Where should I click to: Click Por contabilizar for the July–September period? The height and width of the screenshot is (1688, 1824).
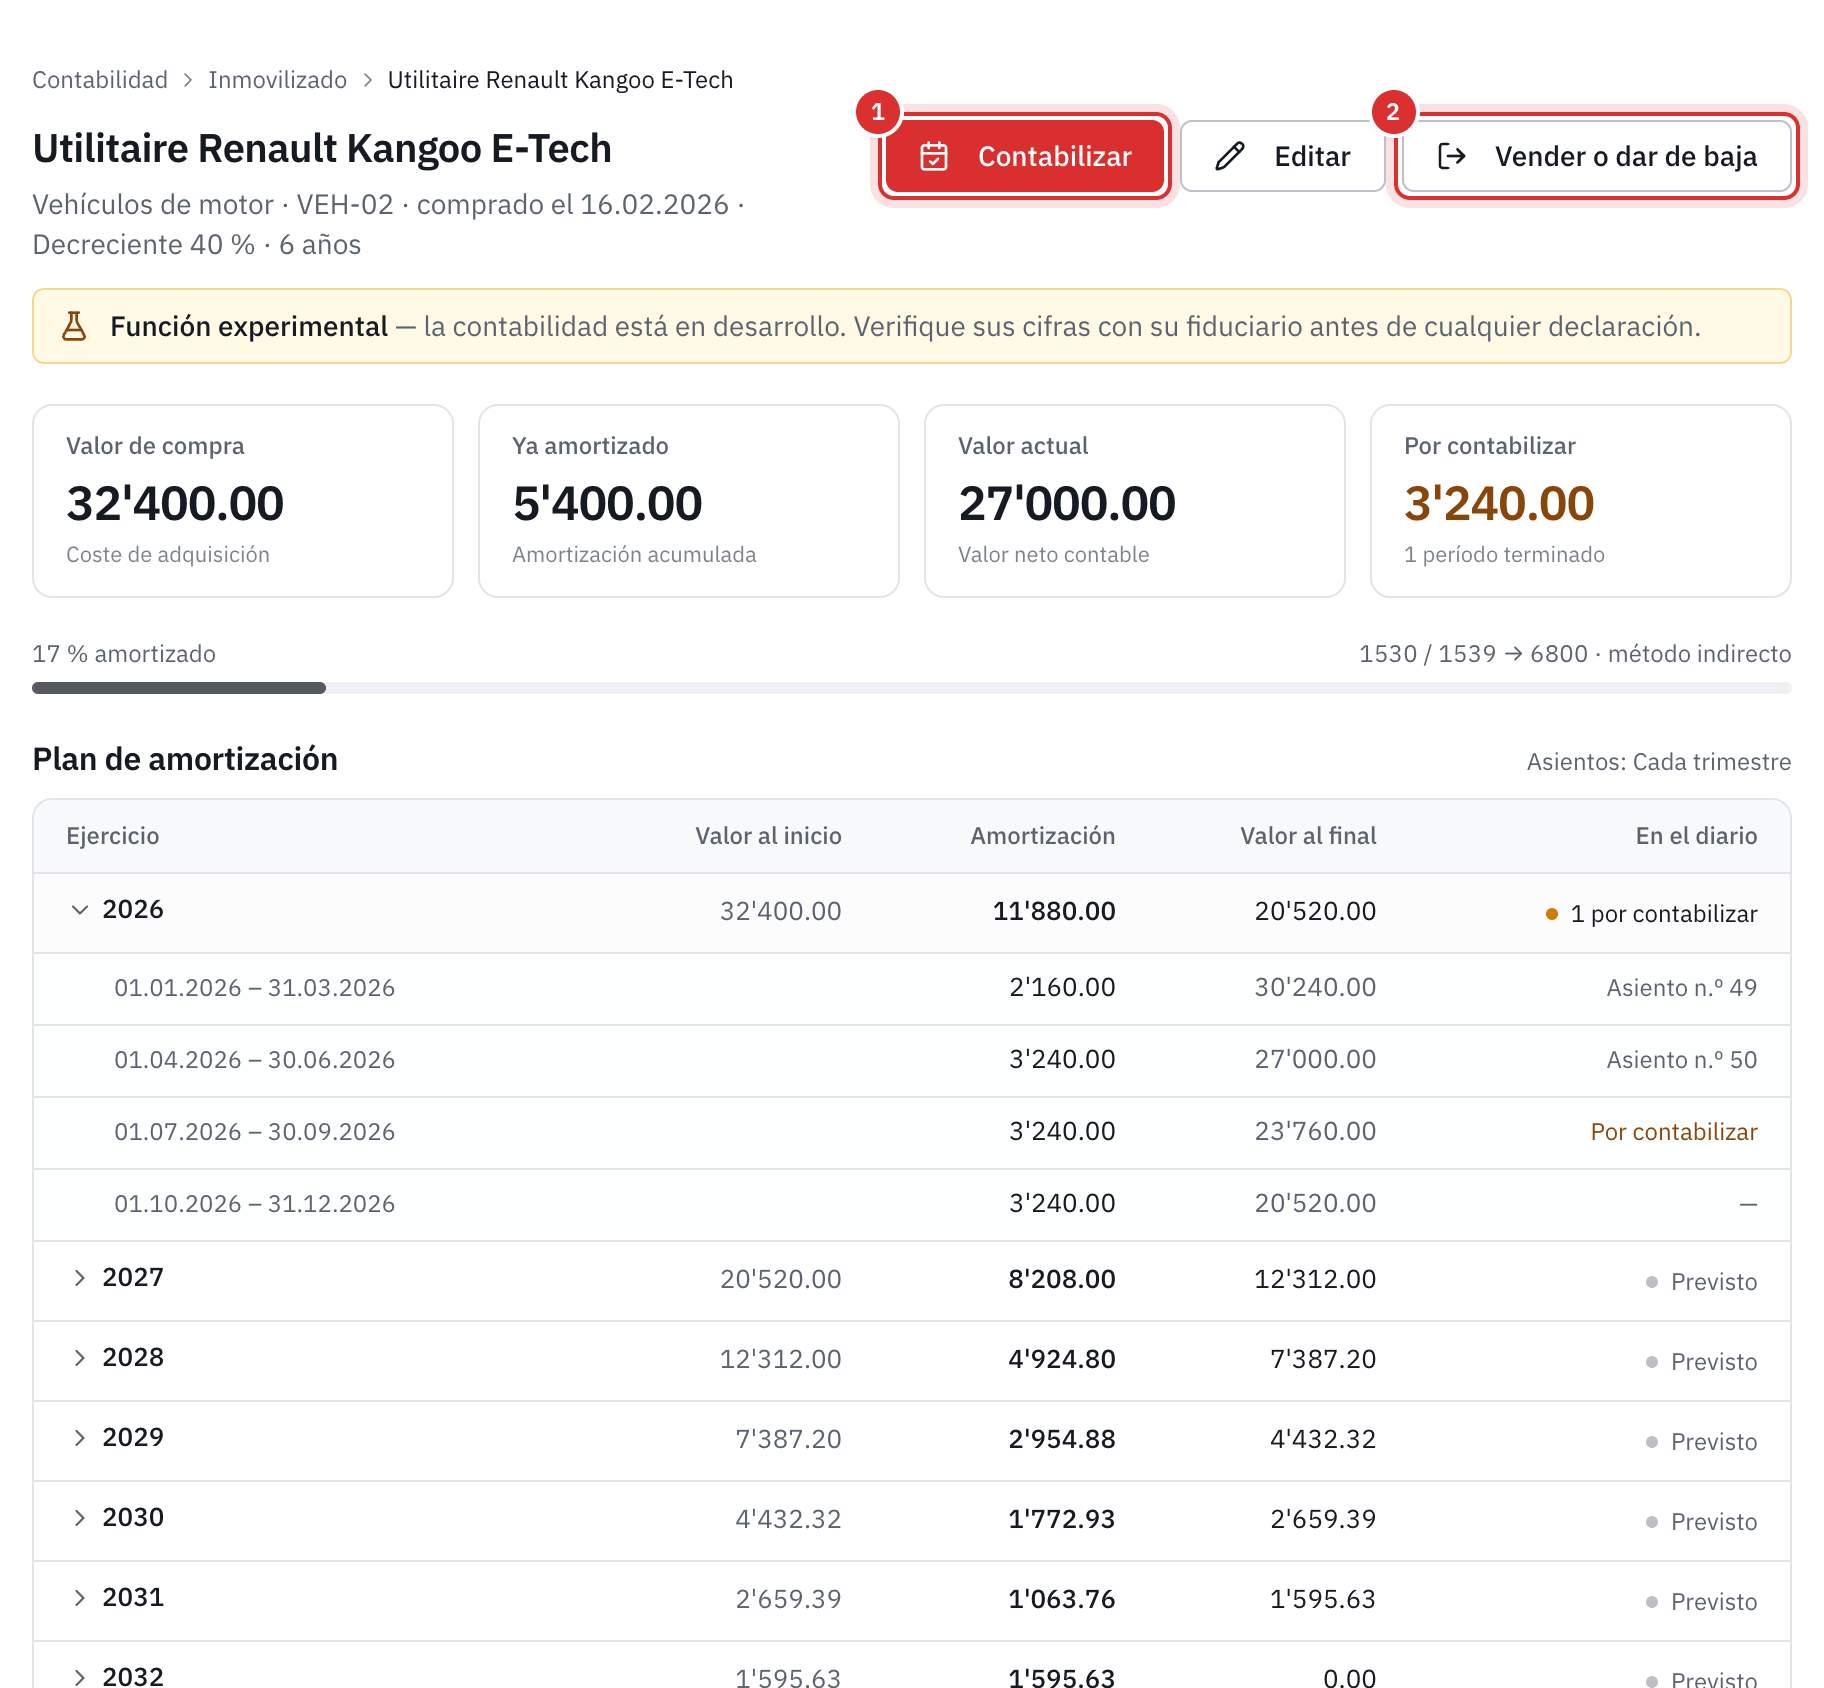click(1674, 1132)
